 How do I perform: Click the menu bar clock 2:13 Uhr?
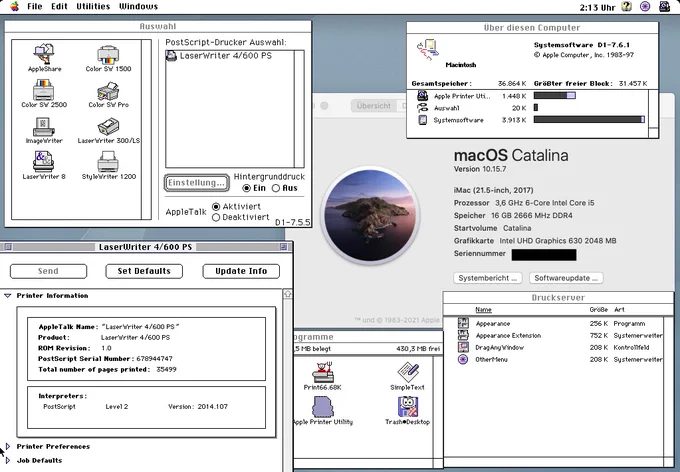597,7
